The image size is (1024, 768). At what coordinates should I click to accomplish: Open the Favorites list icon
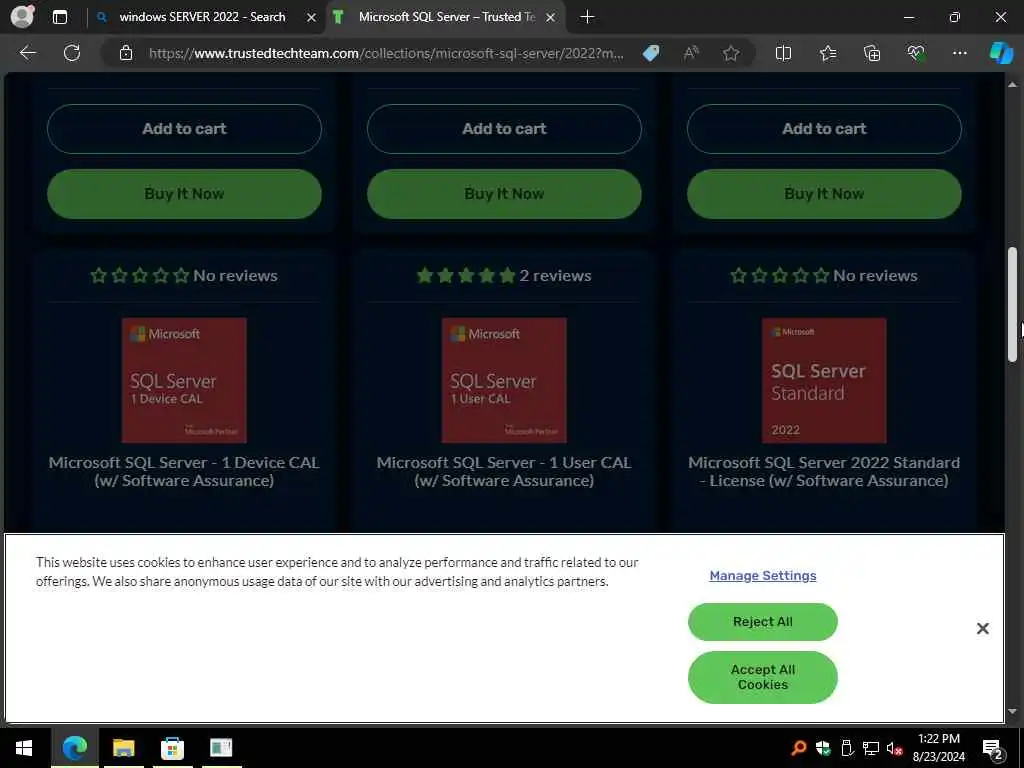(828, 53)
